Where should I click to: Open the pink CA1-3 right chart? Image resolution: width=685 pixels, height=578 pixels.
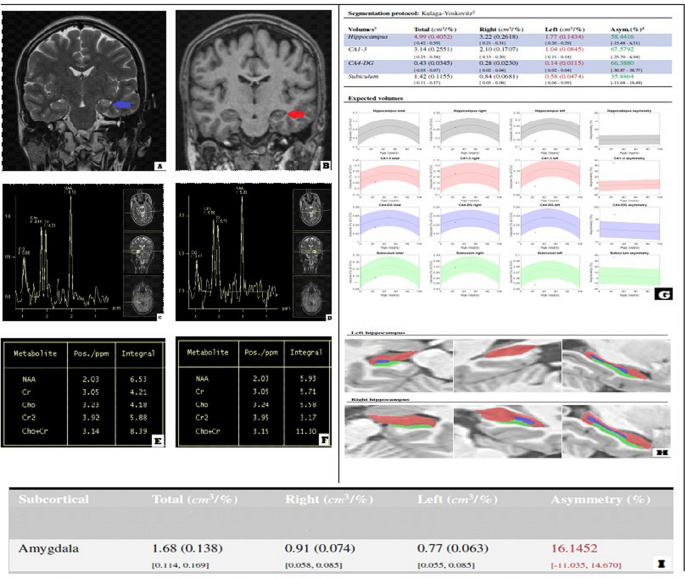point(465,178)
